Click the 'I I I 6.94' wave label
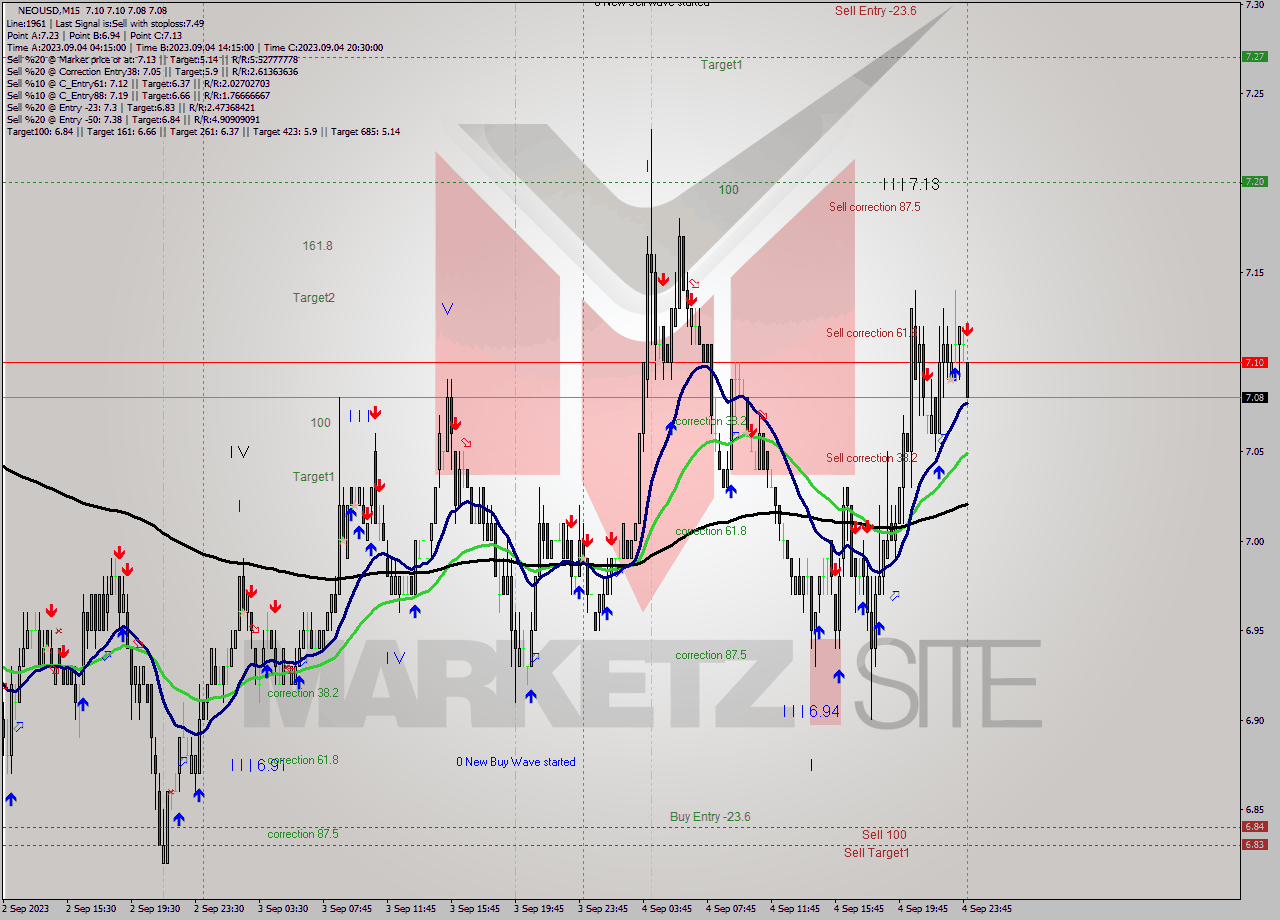 tap(811, 711)
